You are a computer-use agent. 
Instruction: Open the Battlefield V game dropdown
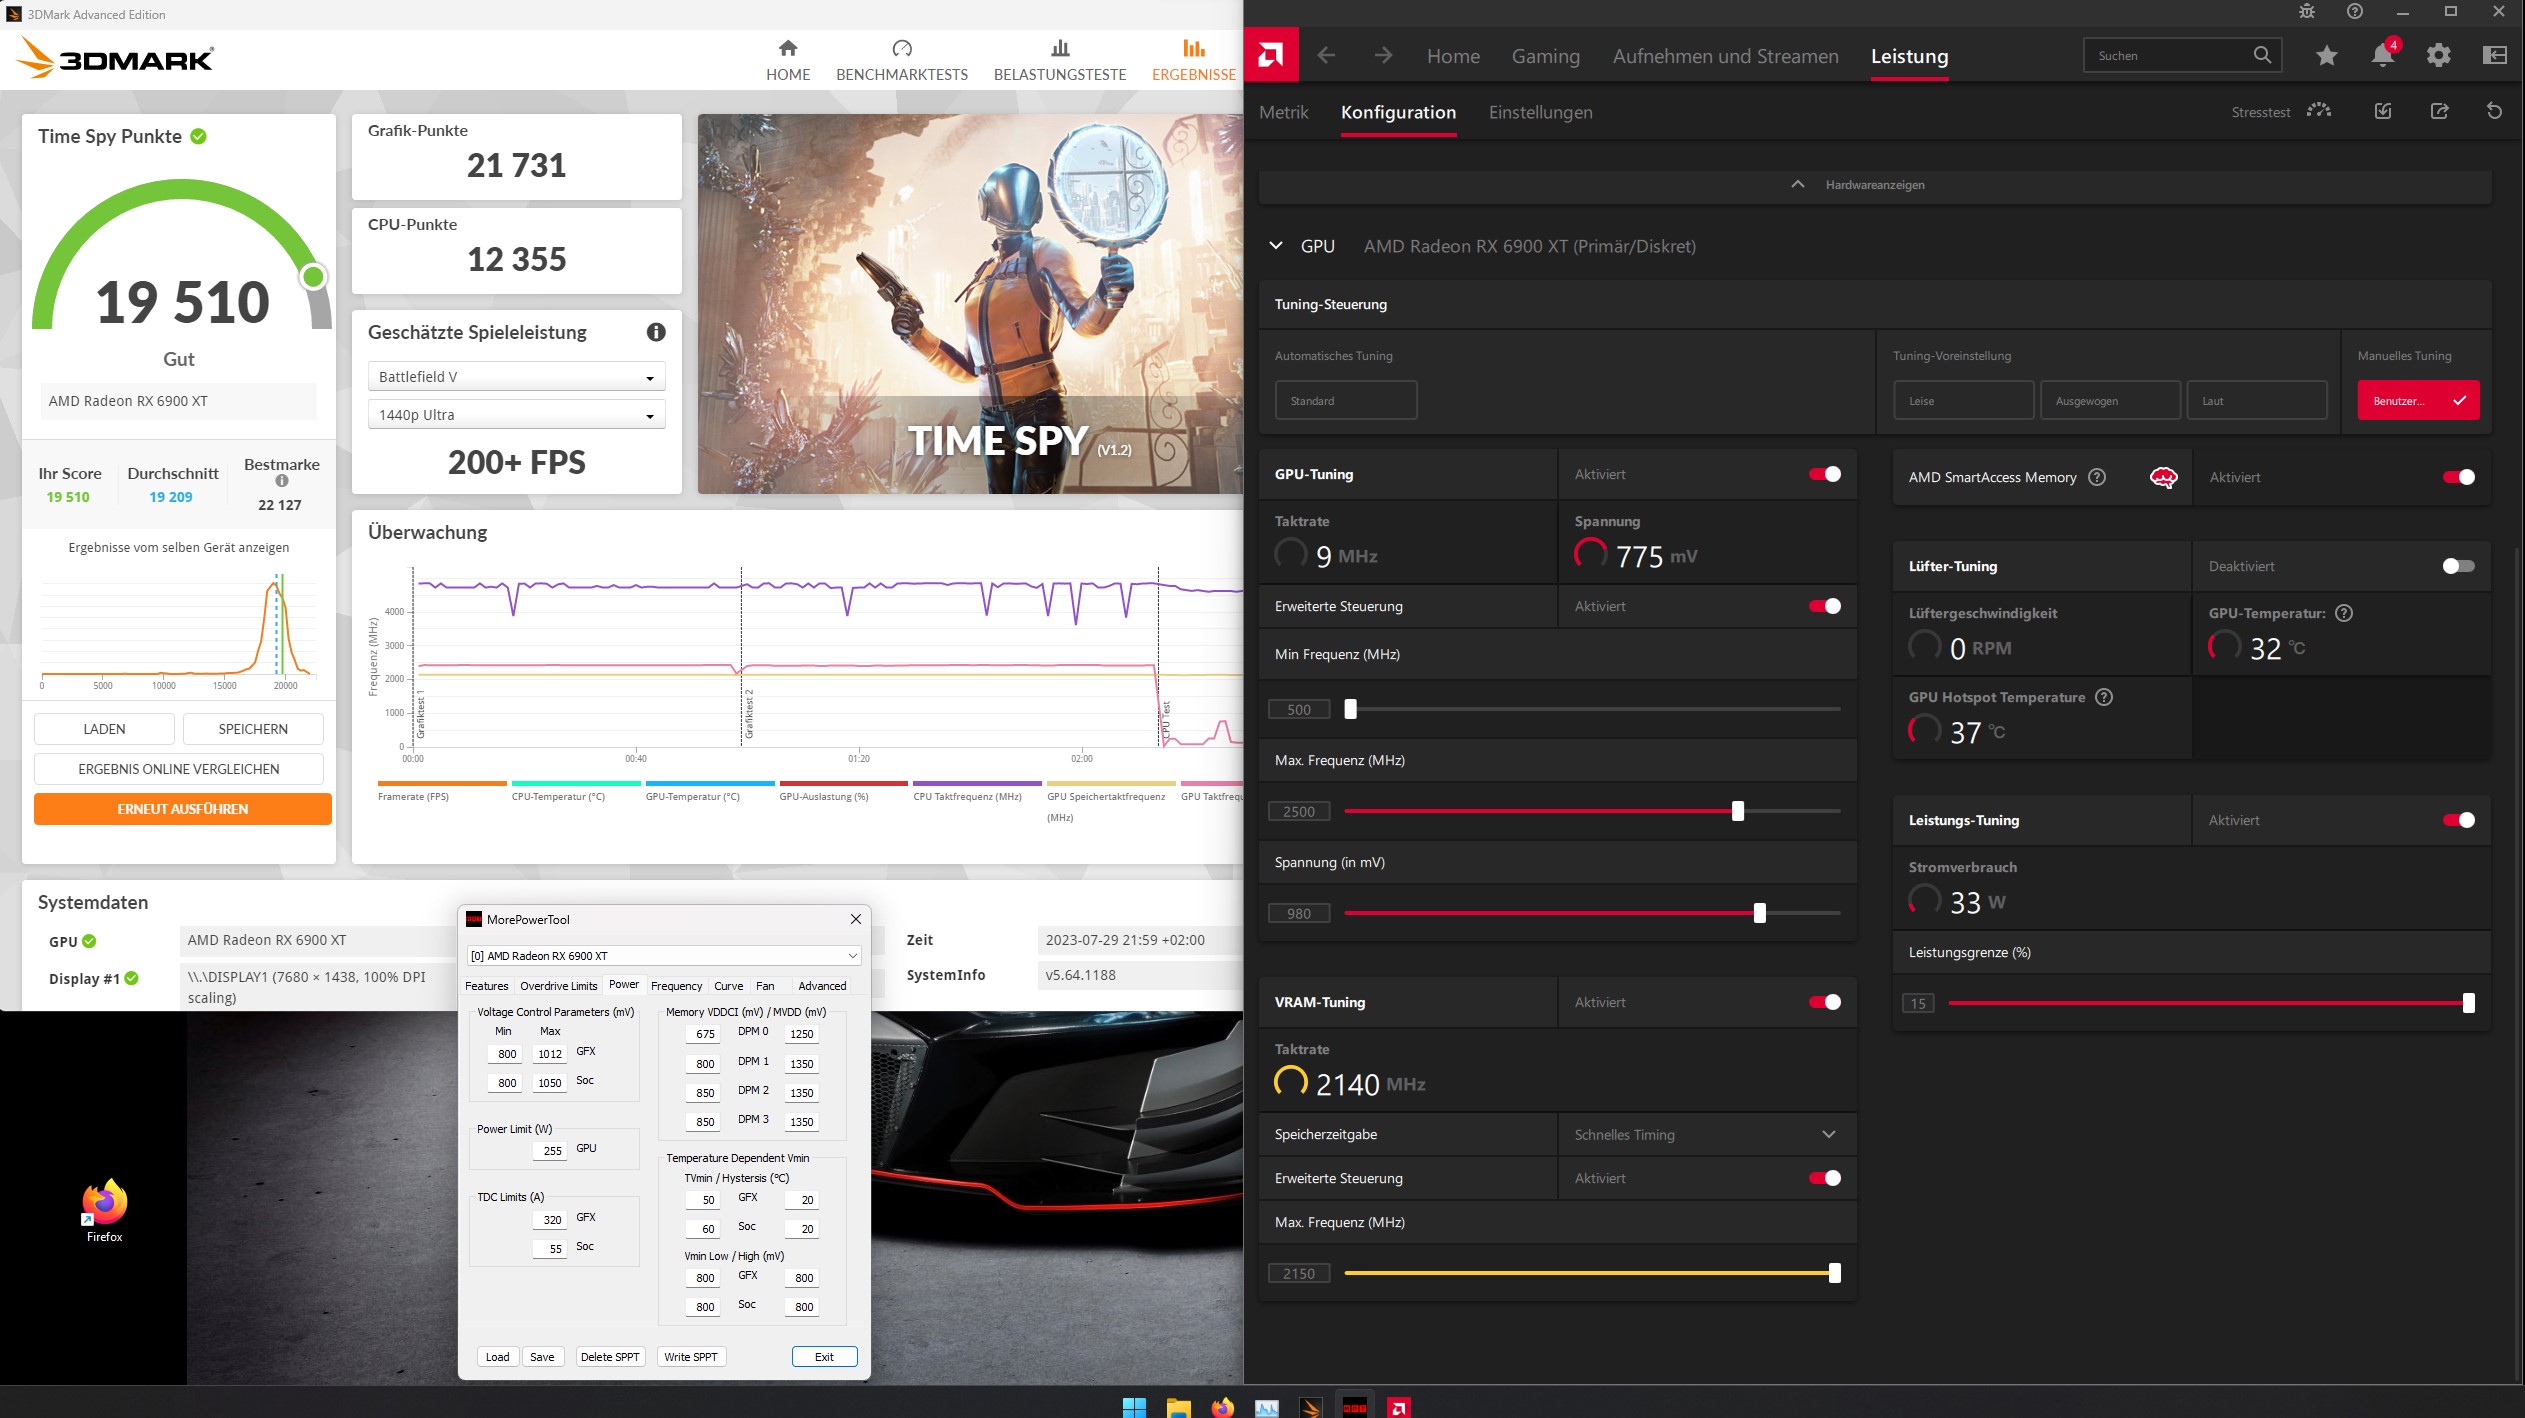tap(516, 377)
